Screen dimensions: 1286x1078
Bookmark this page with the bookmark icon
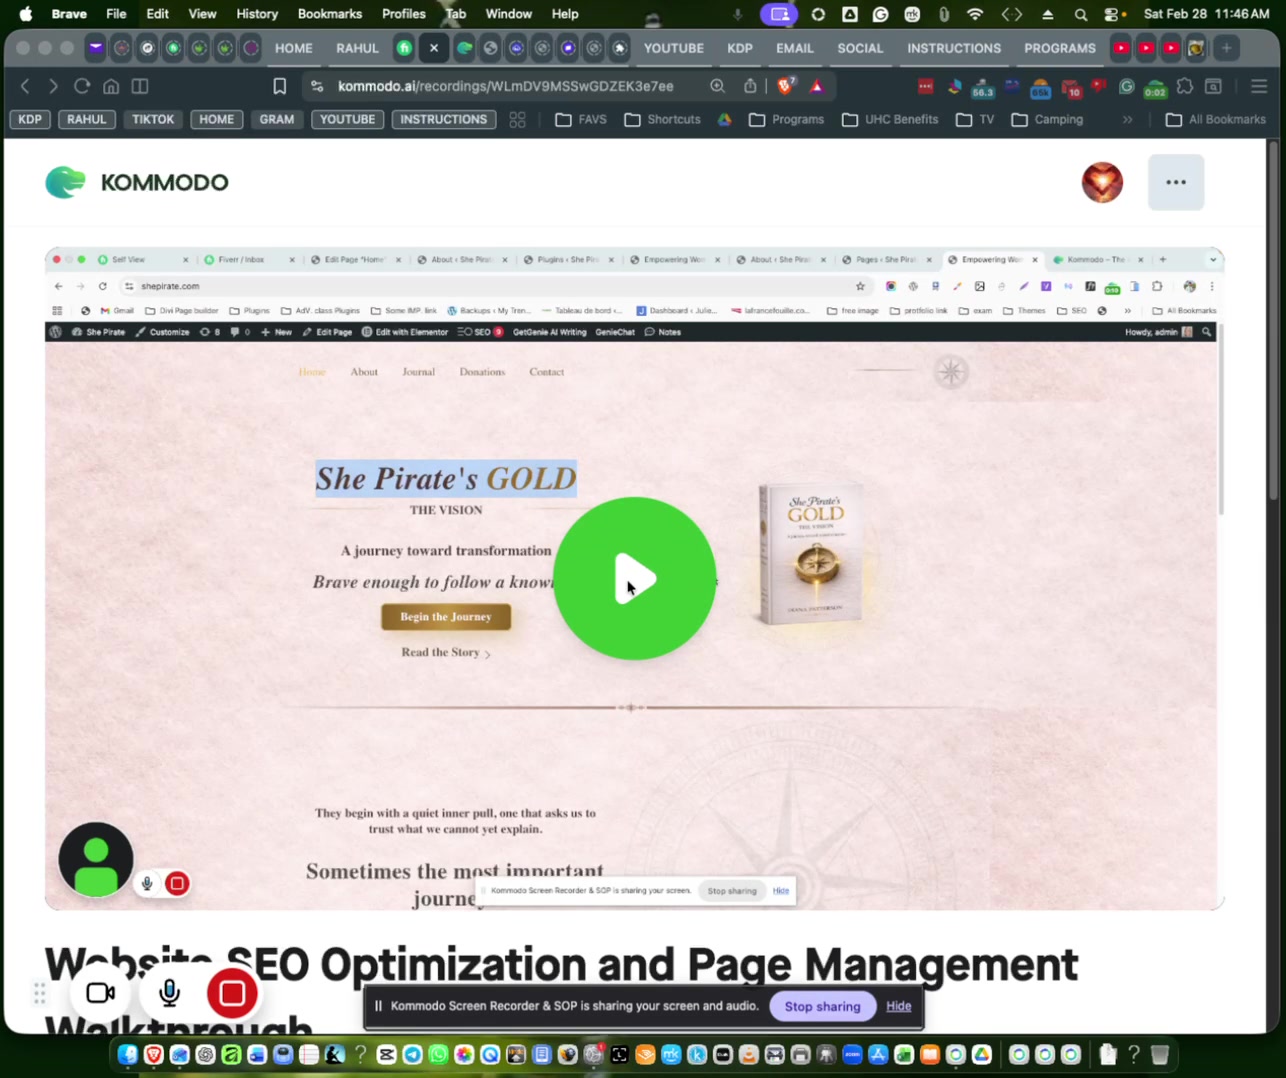(280, 86)
